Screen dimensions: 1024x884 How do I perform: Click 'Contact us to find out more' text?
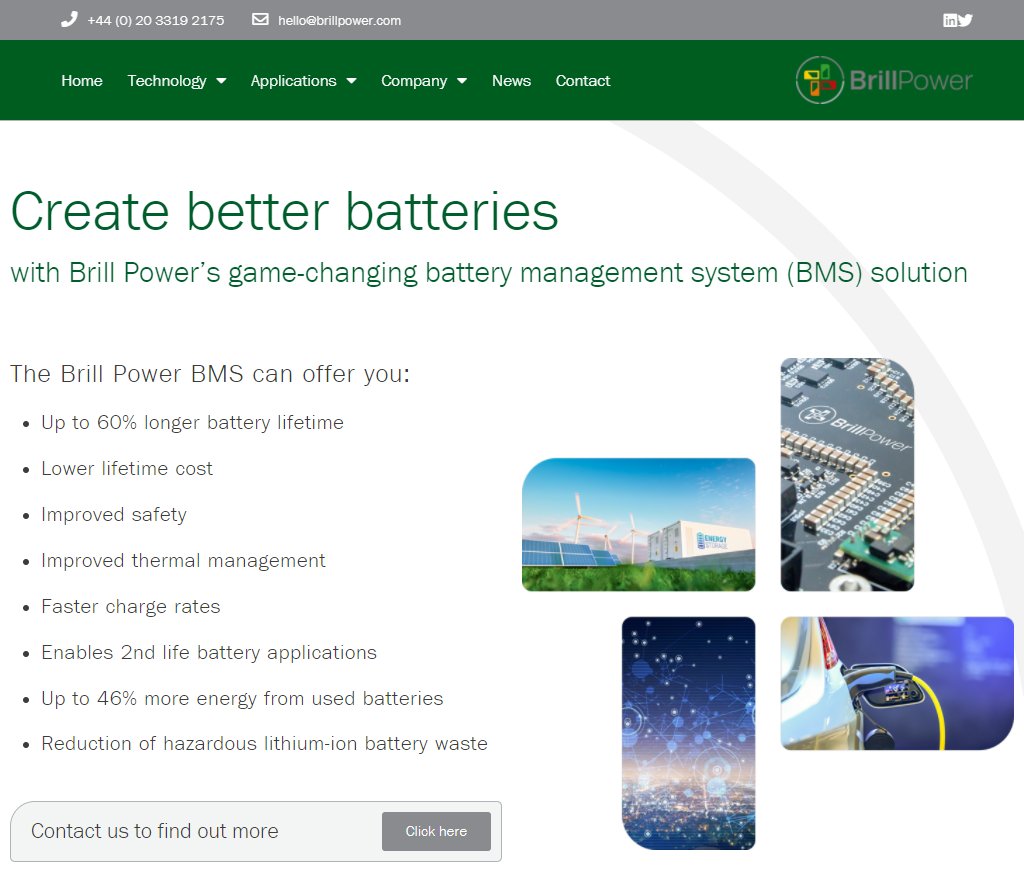tap(155, 830)
